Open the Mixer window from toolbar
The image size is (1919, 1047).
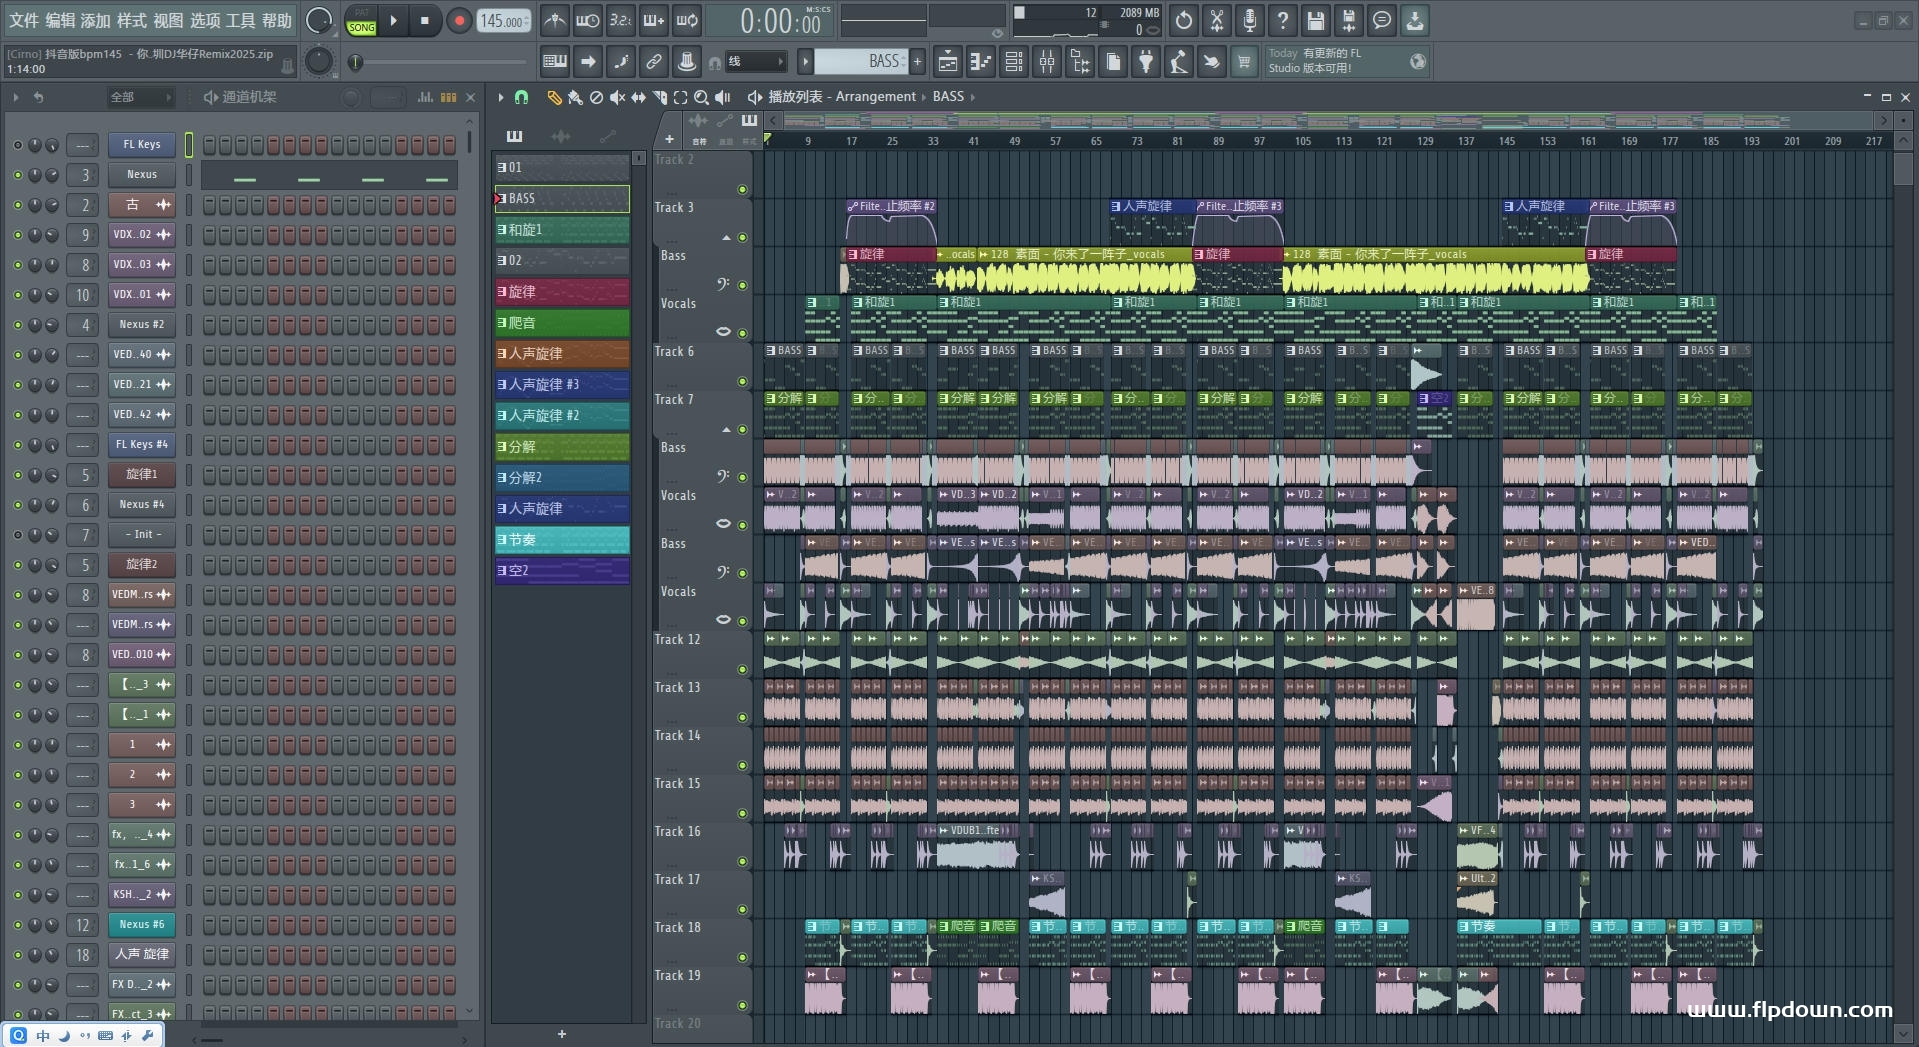click(1046, 62)
